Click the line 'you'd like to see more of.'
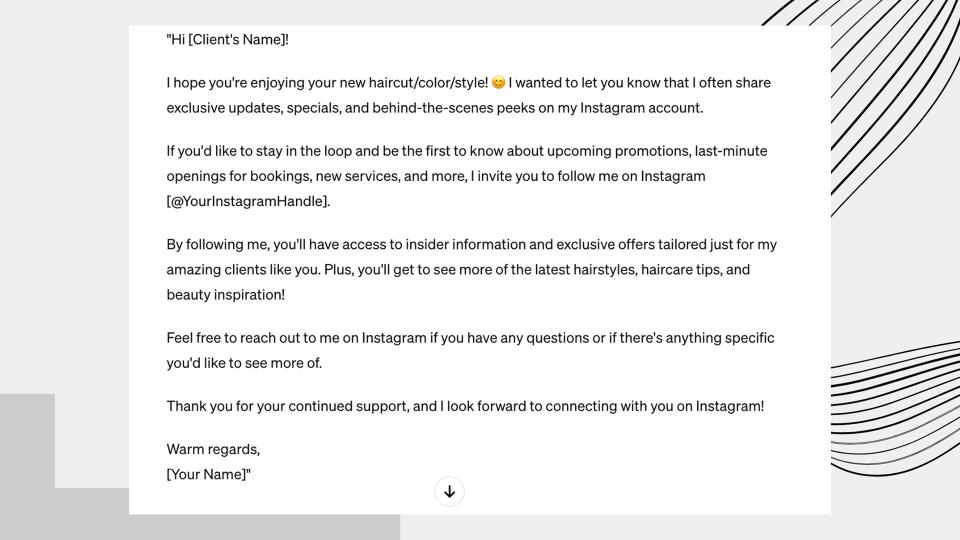The image size is (960, 540). pos(244,363)
